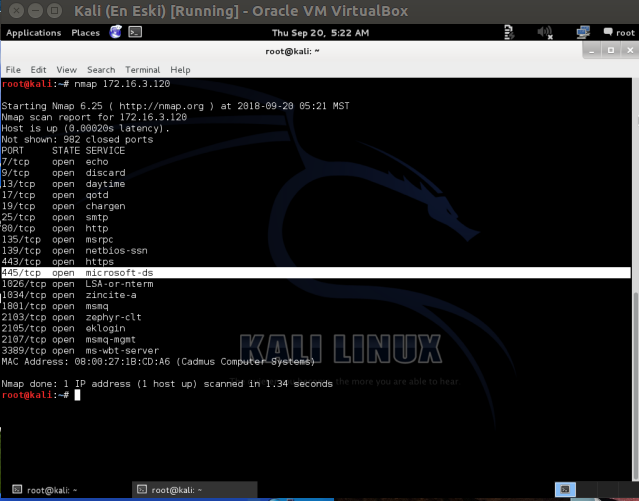639x501 pixels.
Task: Click the MAC Address line
Action: [158, 362]
